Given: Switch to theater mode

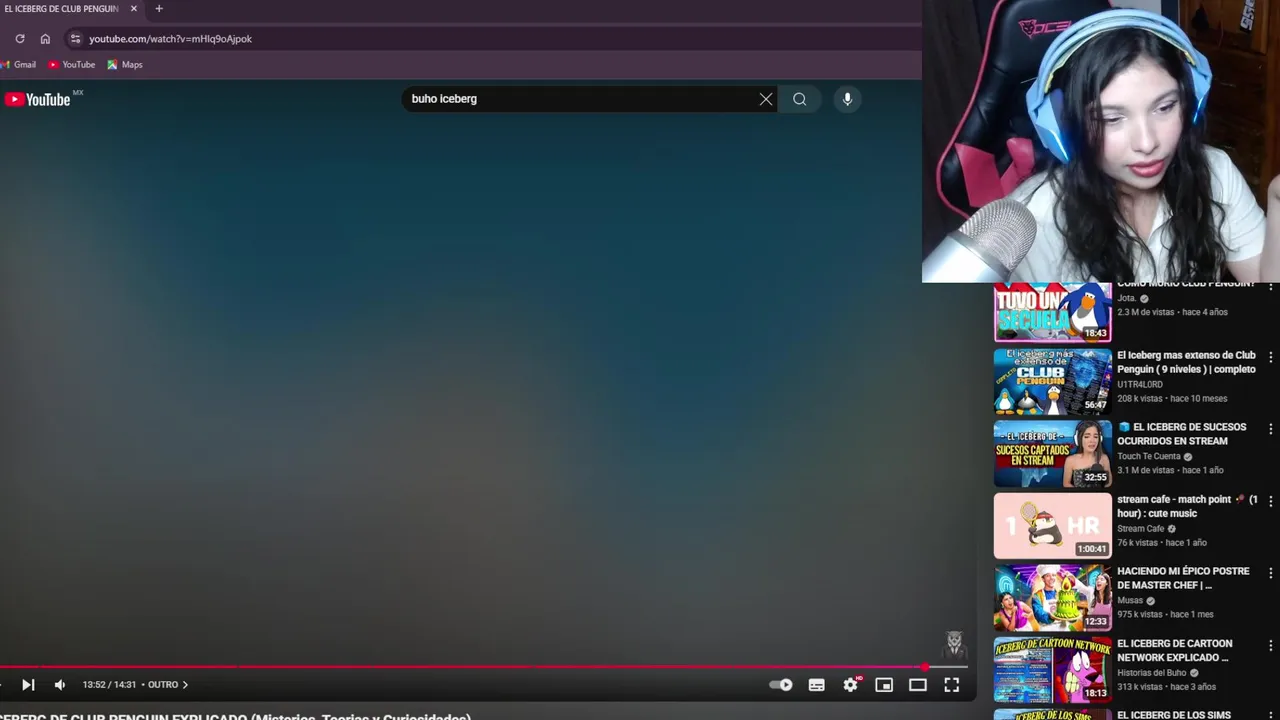Looking at the screenshot, I should 918,685.
